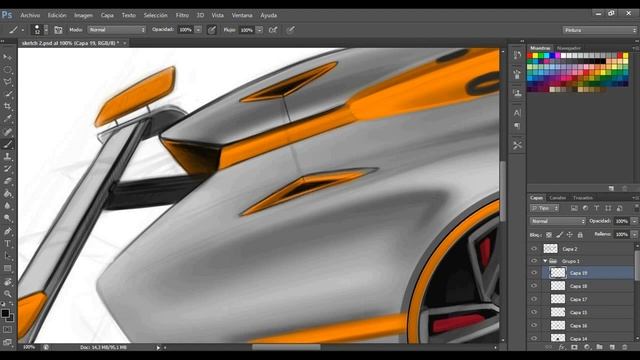The width and height of the screenshot is (640, 360).
Task: Select the Healing Brush tool
Action: click(x=7, y=131)
